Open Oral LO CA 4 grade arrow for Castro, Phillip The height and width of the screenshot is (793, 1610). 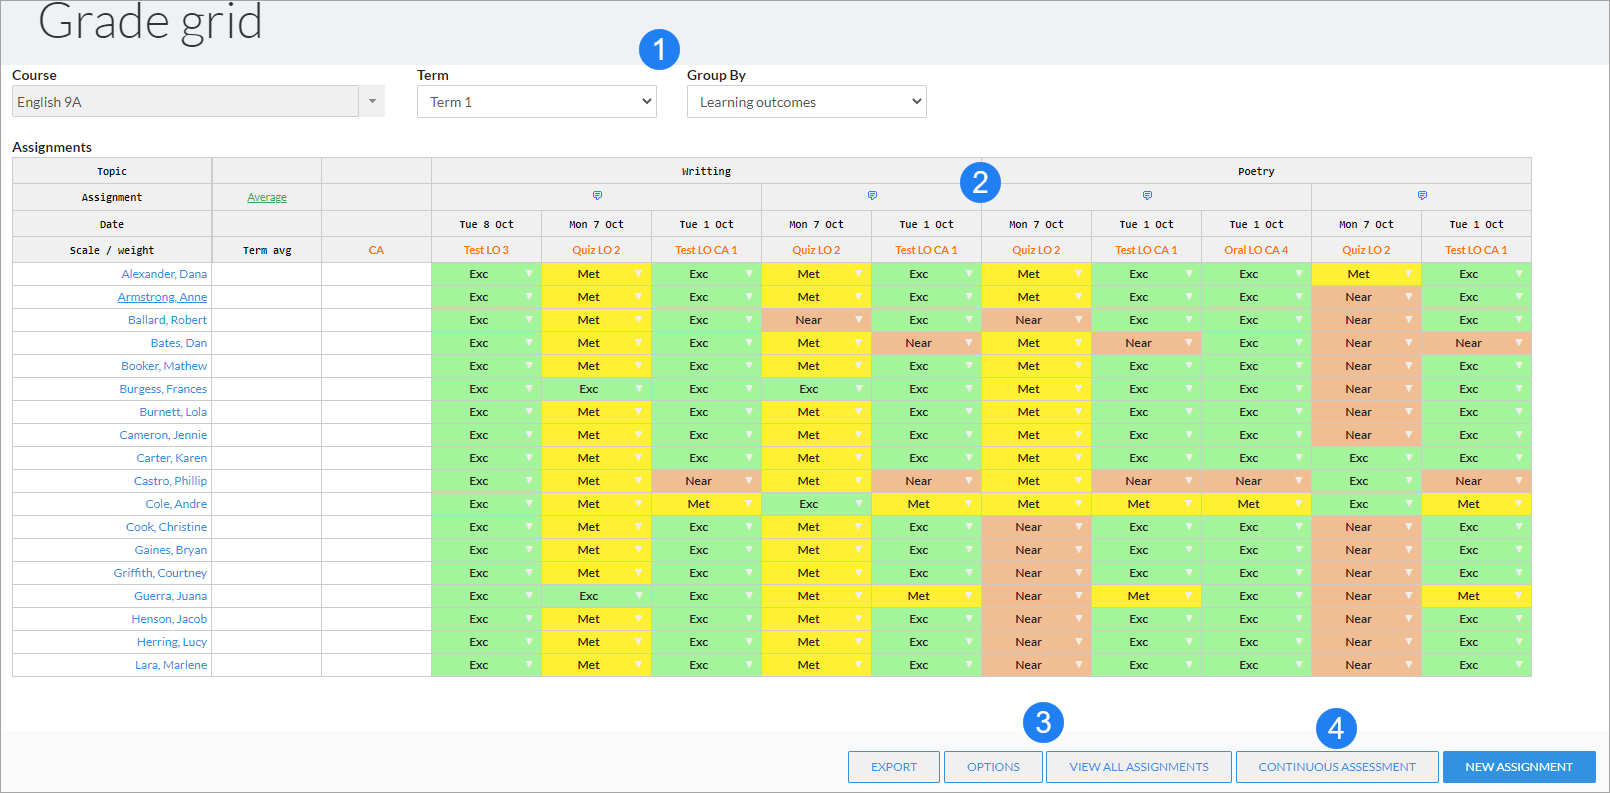(1299, 481)
